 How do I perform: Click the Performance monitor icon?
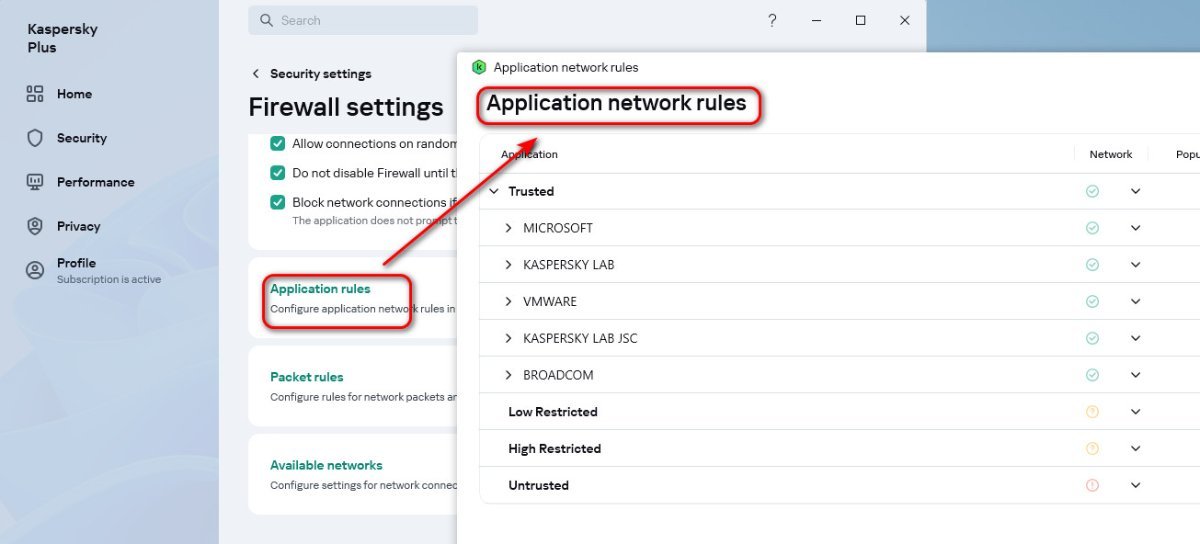(x=35, y=182)
